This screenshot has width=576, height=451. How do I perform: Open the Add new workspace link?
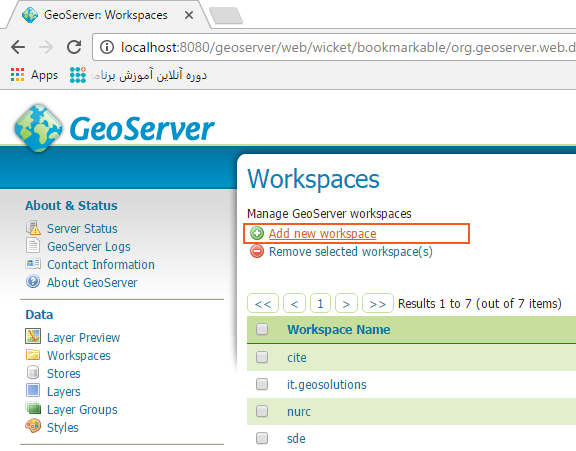click(x=323, y=234)
